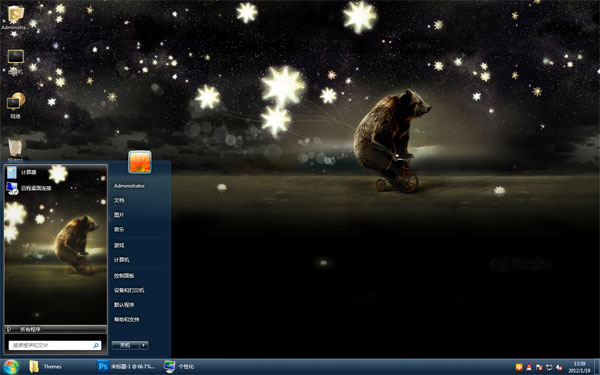Screen dimensions: 600x375
Task: Open Control Panel (控制面板)
Action: pyautogui.click(x=124, y=276)
